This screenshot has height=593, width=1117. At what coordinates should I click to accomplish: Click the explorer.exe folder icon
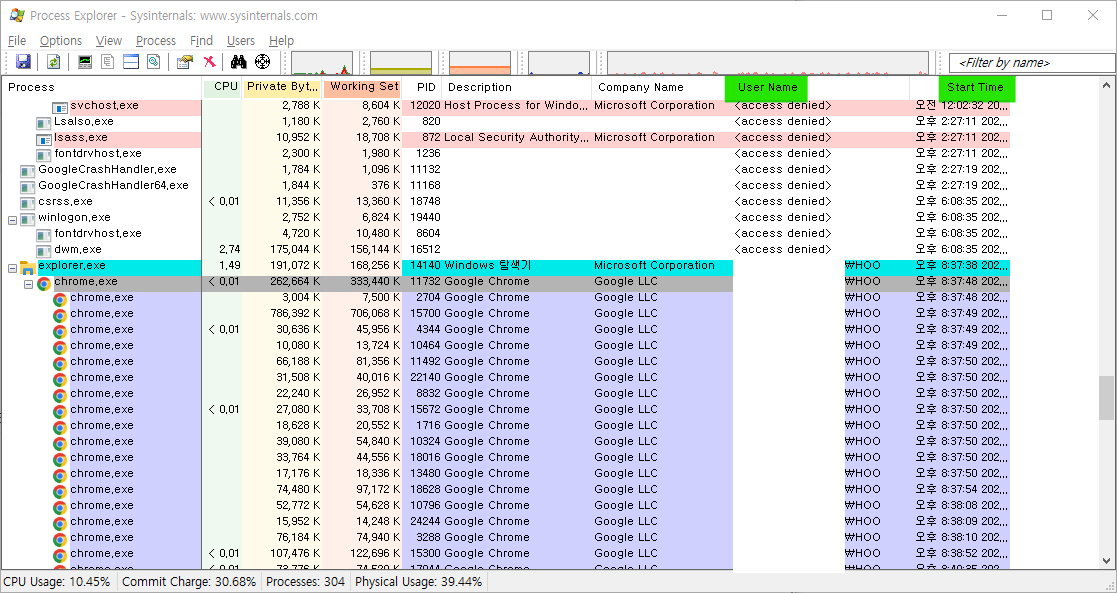tap(28, 268)
